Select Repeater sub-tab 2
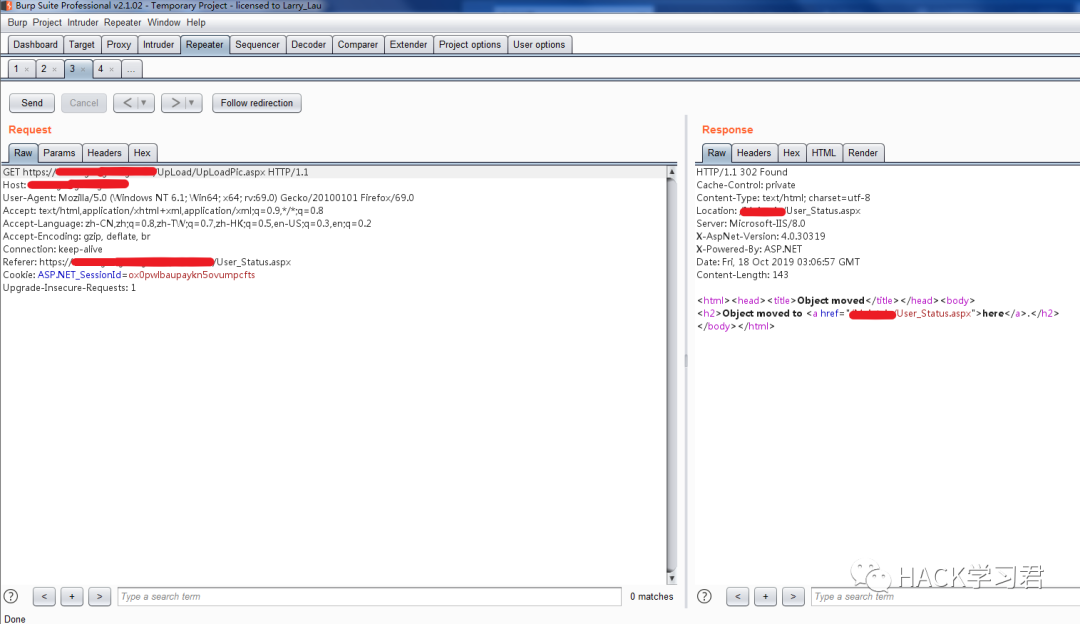Viewport: 1080px width, 624px height. (x=44, y=69)
